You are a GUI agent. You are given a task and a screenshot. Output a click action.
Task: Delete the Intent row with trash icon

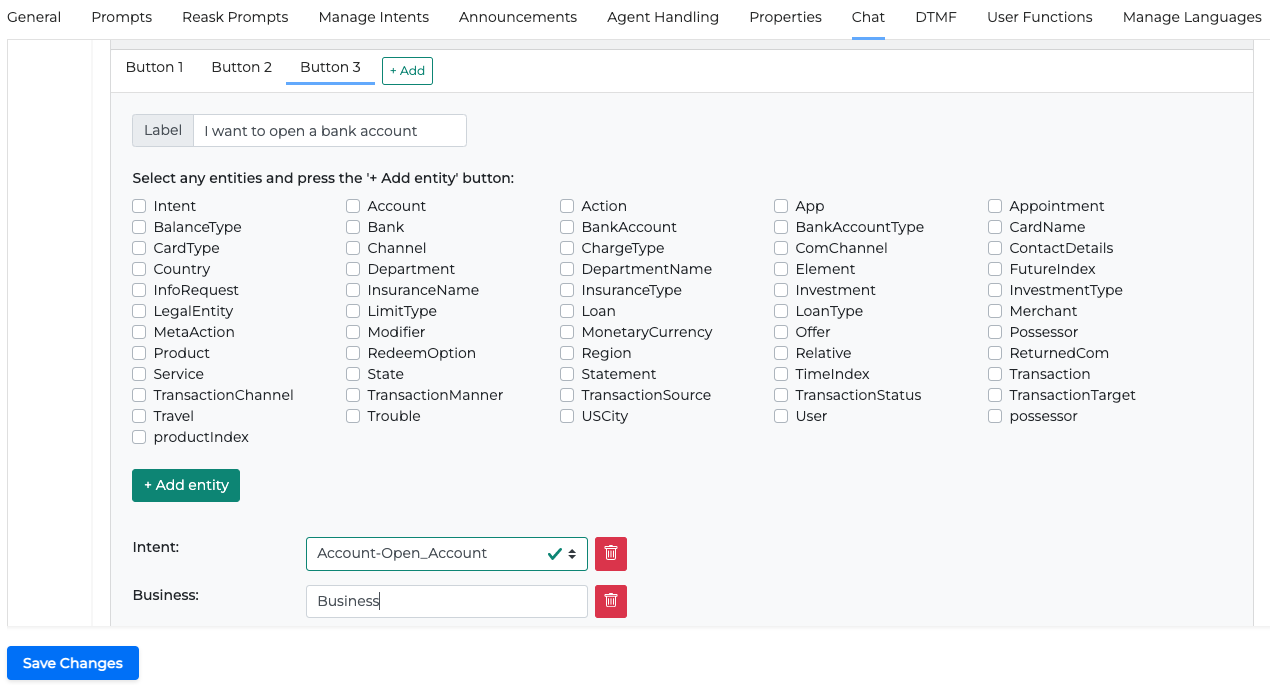[610, 554]
